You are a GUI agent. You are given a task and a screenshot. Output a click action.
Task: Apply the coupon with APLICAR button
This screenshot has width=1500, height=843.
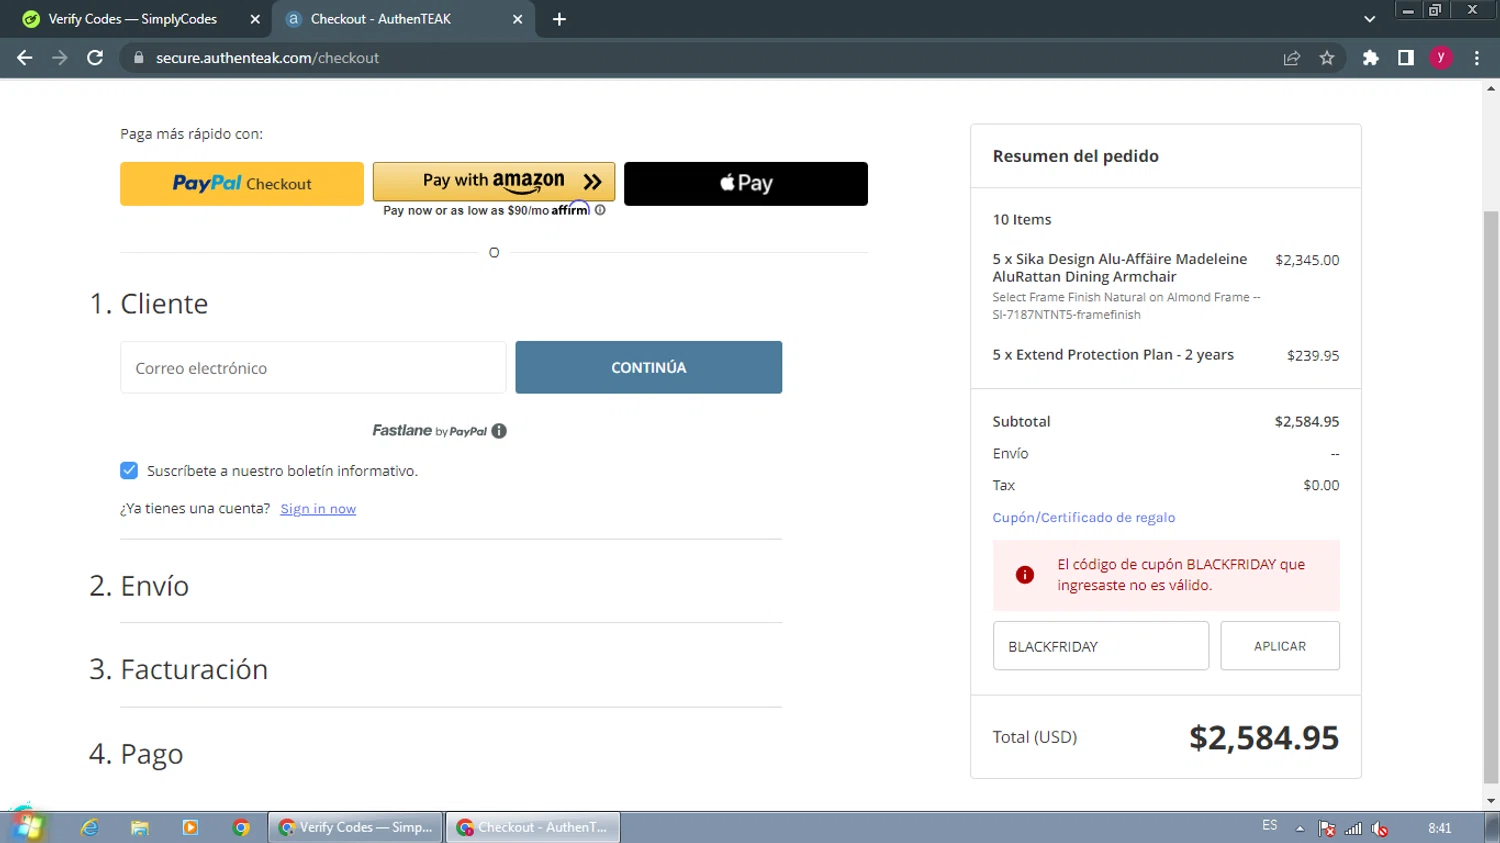coord(1280,646)
